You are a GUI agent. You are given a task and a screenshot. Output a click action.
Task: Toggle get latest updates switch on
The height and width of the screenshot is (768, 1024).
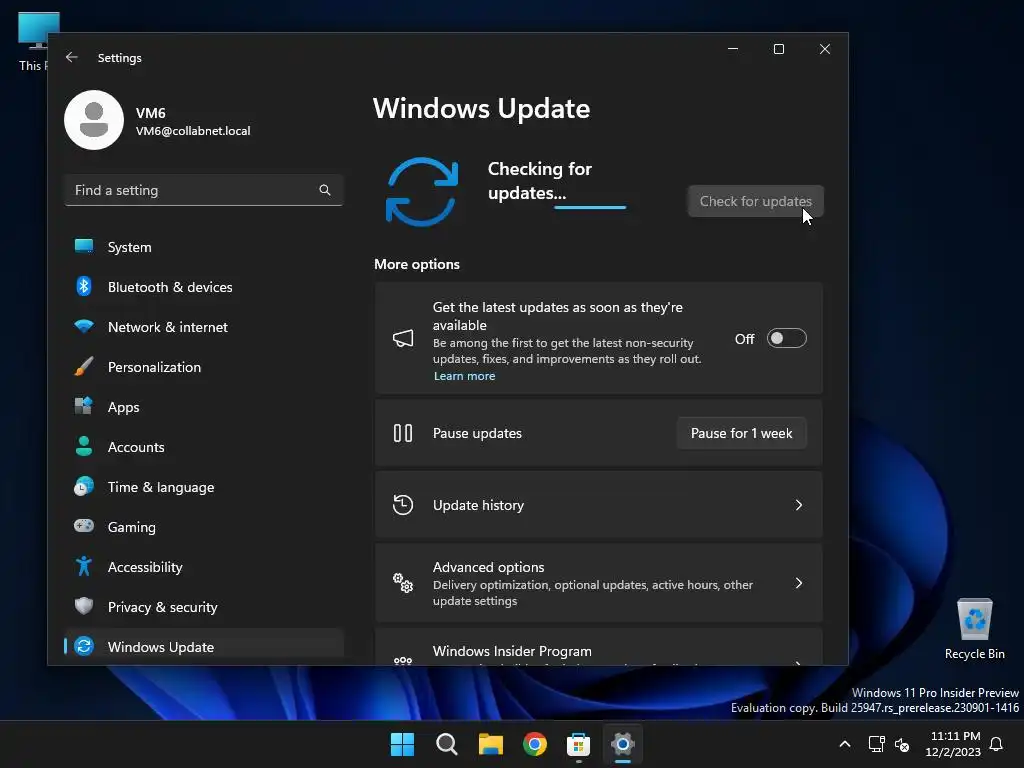(x=786, y=338)
